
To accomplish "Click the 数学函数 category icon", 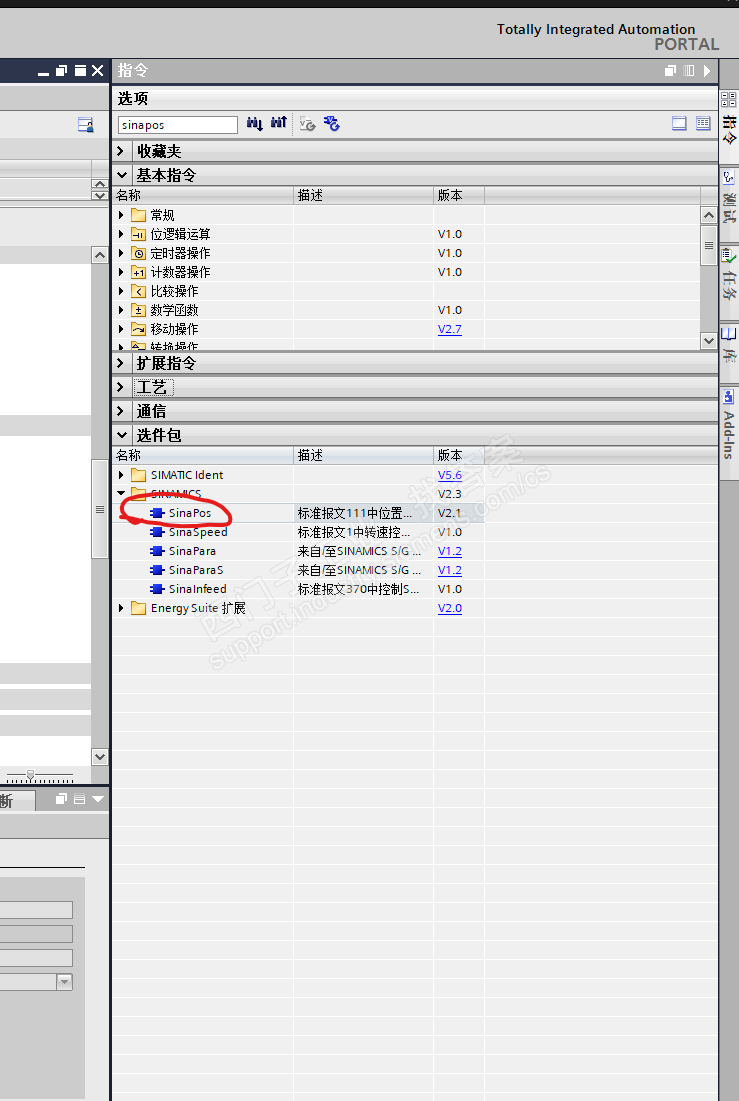I will point(138,310).
